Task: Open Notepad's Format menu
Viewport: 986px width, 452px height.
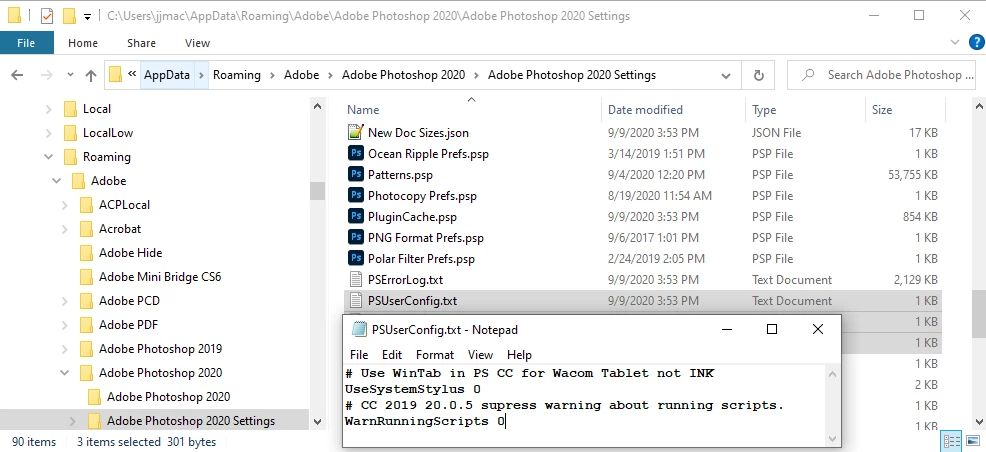Action: pos(435,355)
